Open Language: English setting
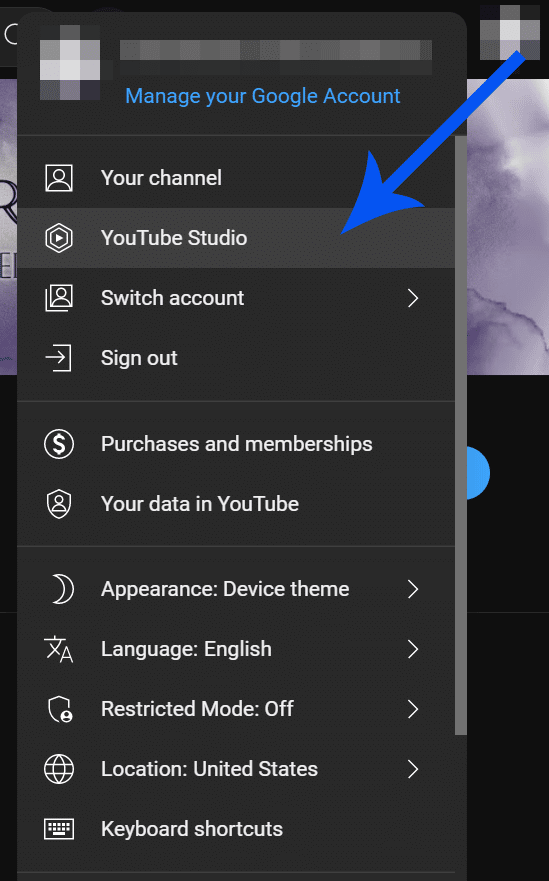The image size is (549, 881). pos(236,649)
